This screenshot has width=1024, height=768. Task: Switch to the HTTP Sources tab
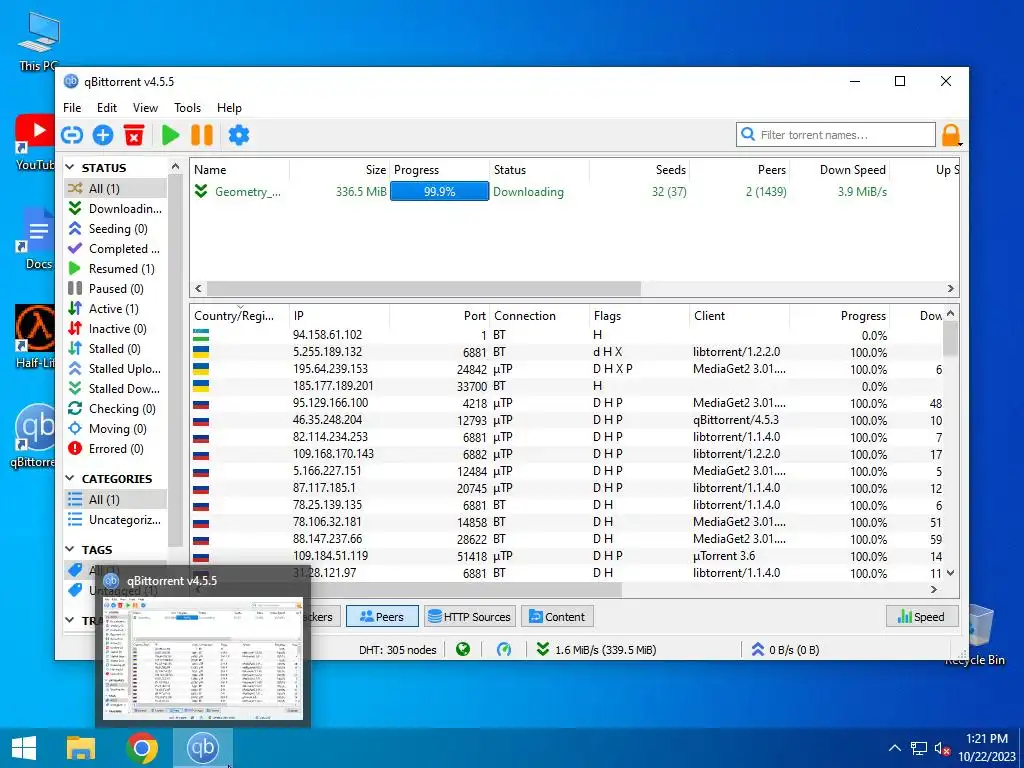click(470, 616)
